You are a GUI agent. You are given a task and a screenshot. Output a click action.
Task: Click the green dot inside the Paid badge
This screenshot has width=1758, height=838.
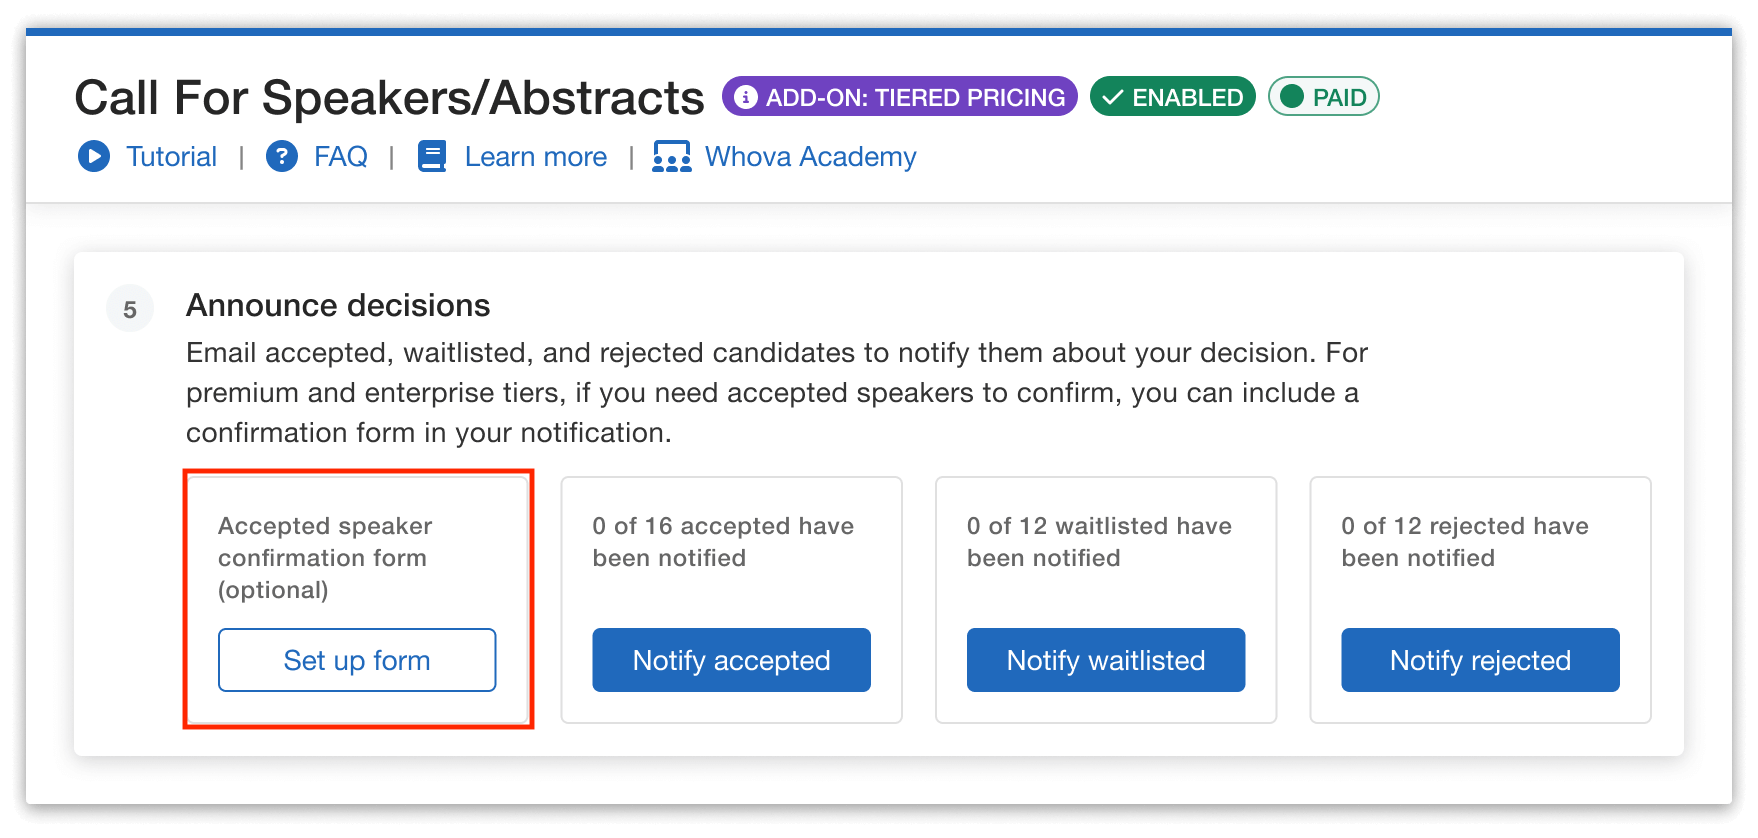pos(1292,96)
